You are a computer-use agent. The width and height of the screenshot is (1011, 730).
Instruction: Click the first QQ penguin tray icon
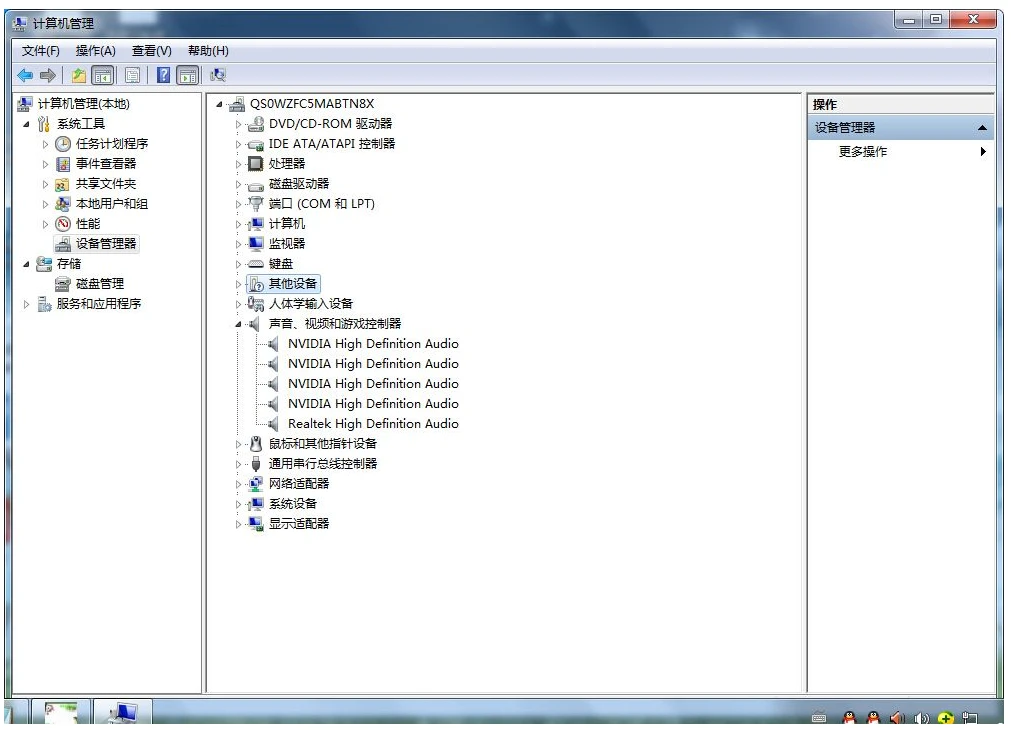(x=849, y=717)
